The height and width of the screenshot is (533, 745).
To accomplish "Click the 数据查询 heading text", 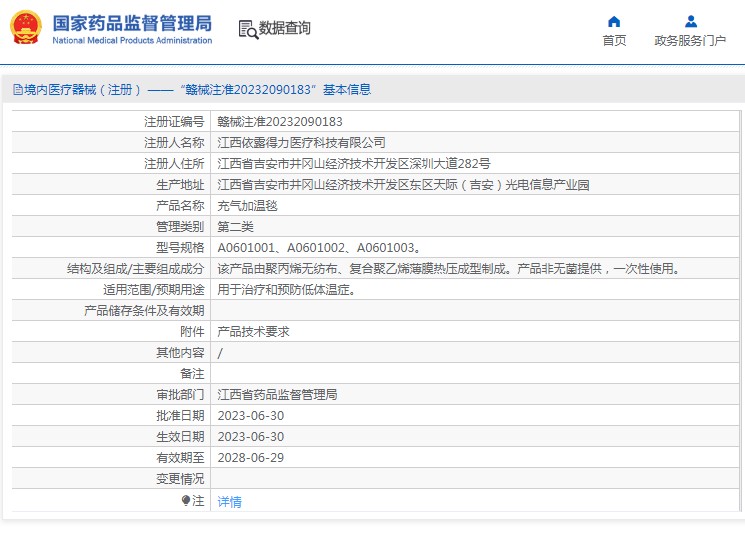I will click(x=285, y=28).
